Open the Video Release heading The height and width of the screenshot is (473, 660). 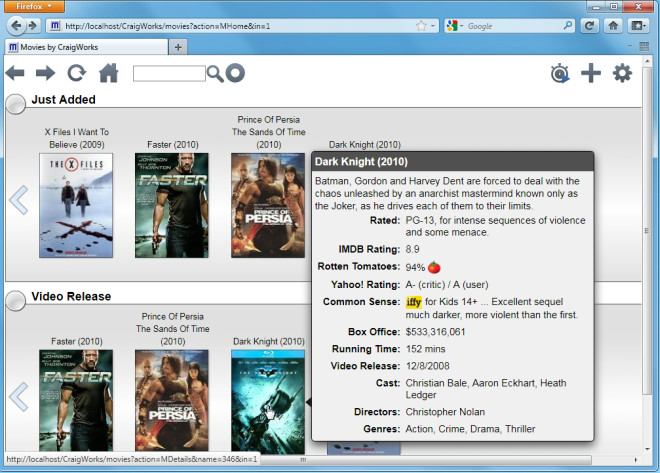(71, 296)
